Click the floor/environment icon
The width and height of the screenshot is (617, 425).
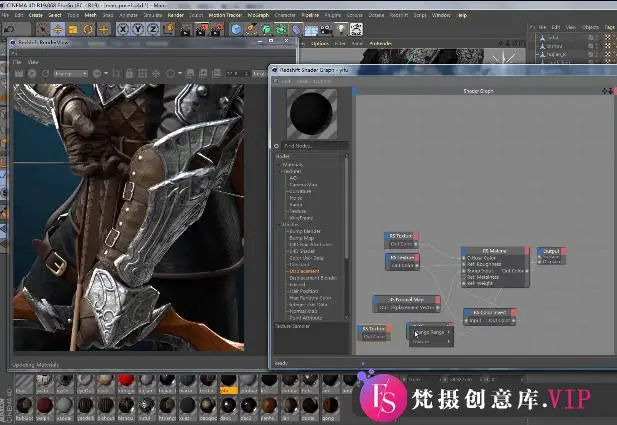pos(311,30)
